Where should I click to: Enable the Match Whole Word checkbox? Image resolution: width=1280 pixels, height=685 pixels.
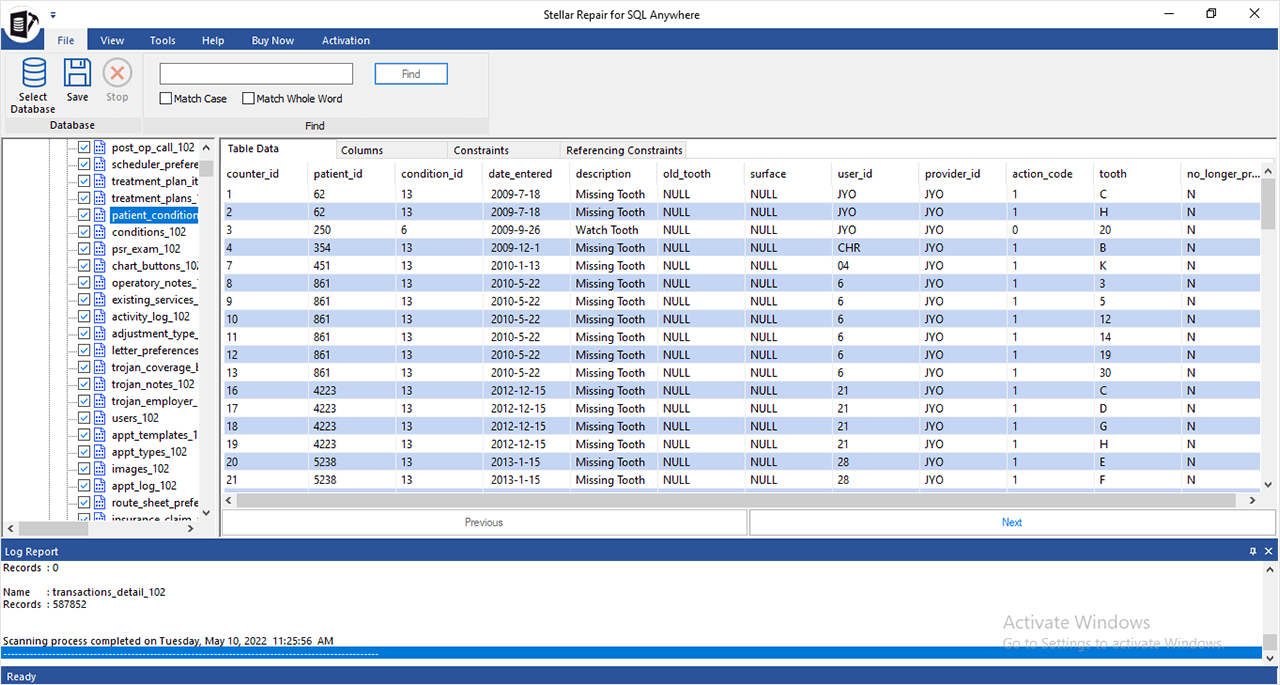248,99
